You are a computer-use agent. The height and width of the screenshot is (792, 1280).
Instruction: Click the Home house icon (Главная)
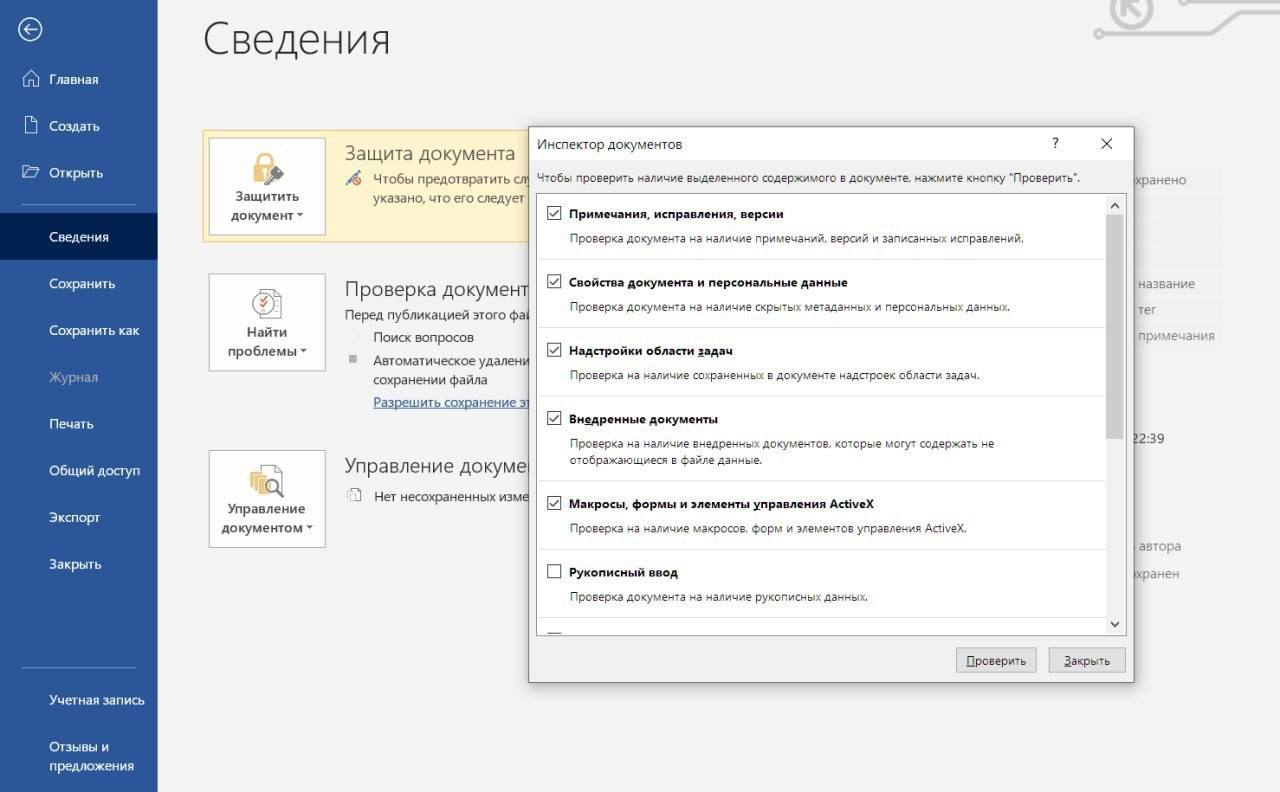coord(31,79)
